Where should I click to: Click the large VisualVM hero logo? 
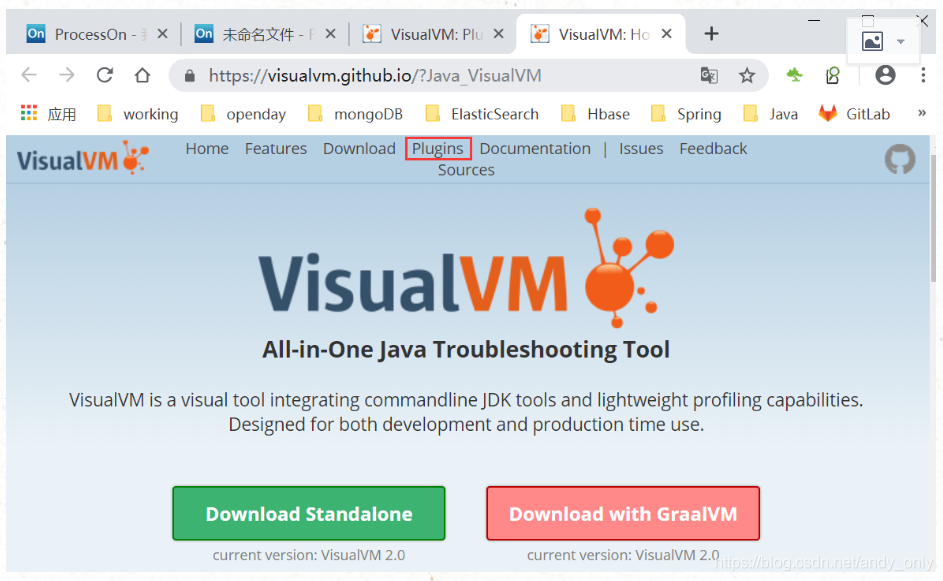click(x=466, y=269)
